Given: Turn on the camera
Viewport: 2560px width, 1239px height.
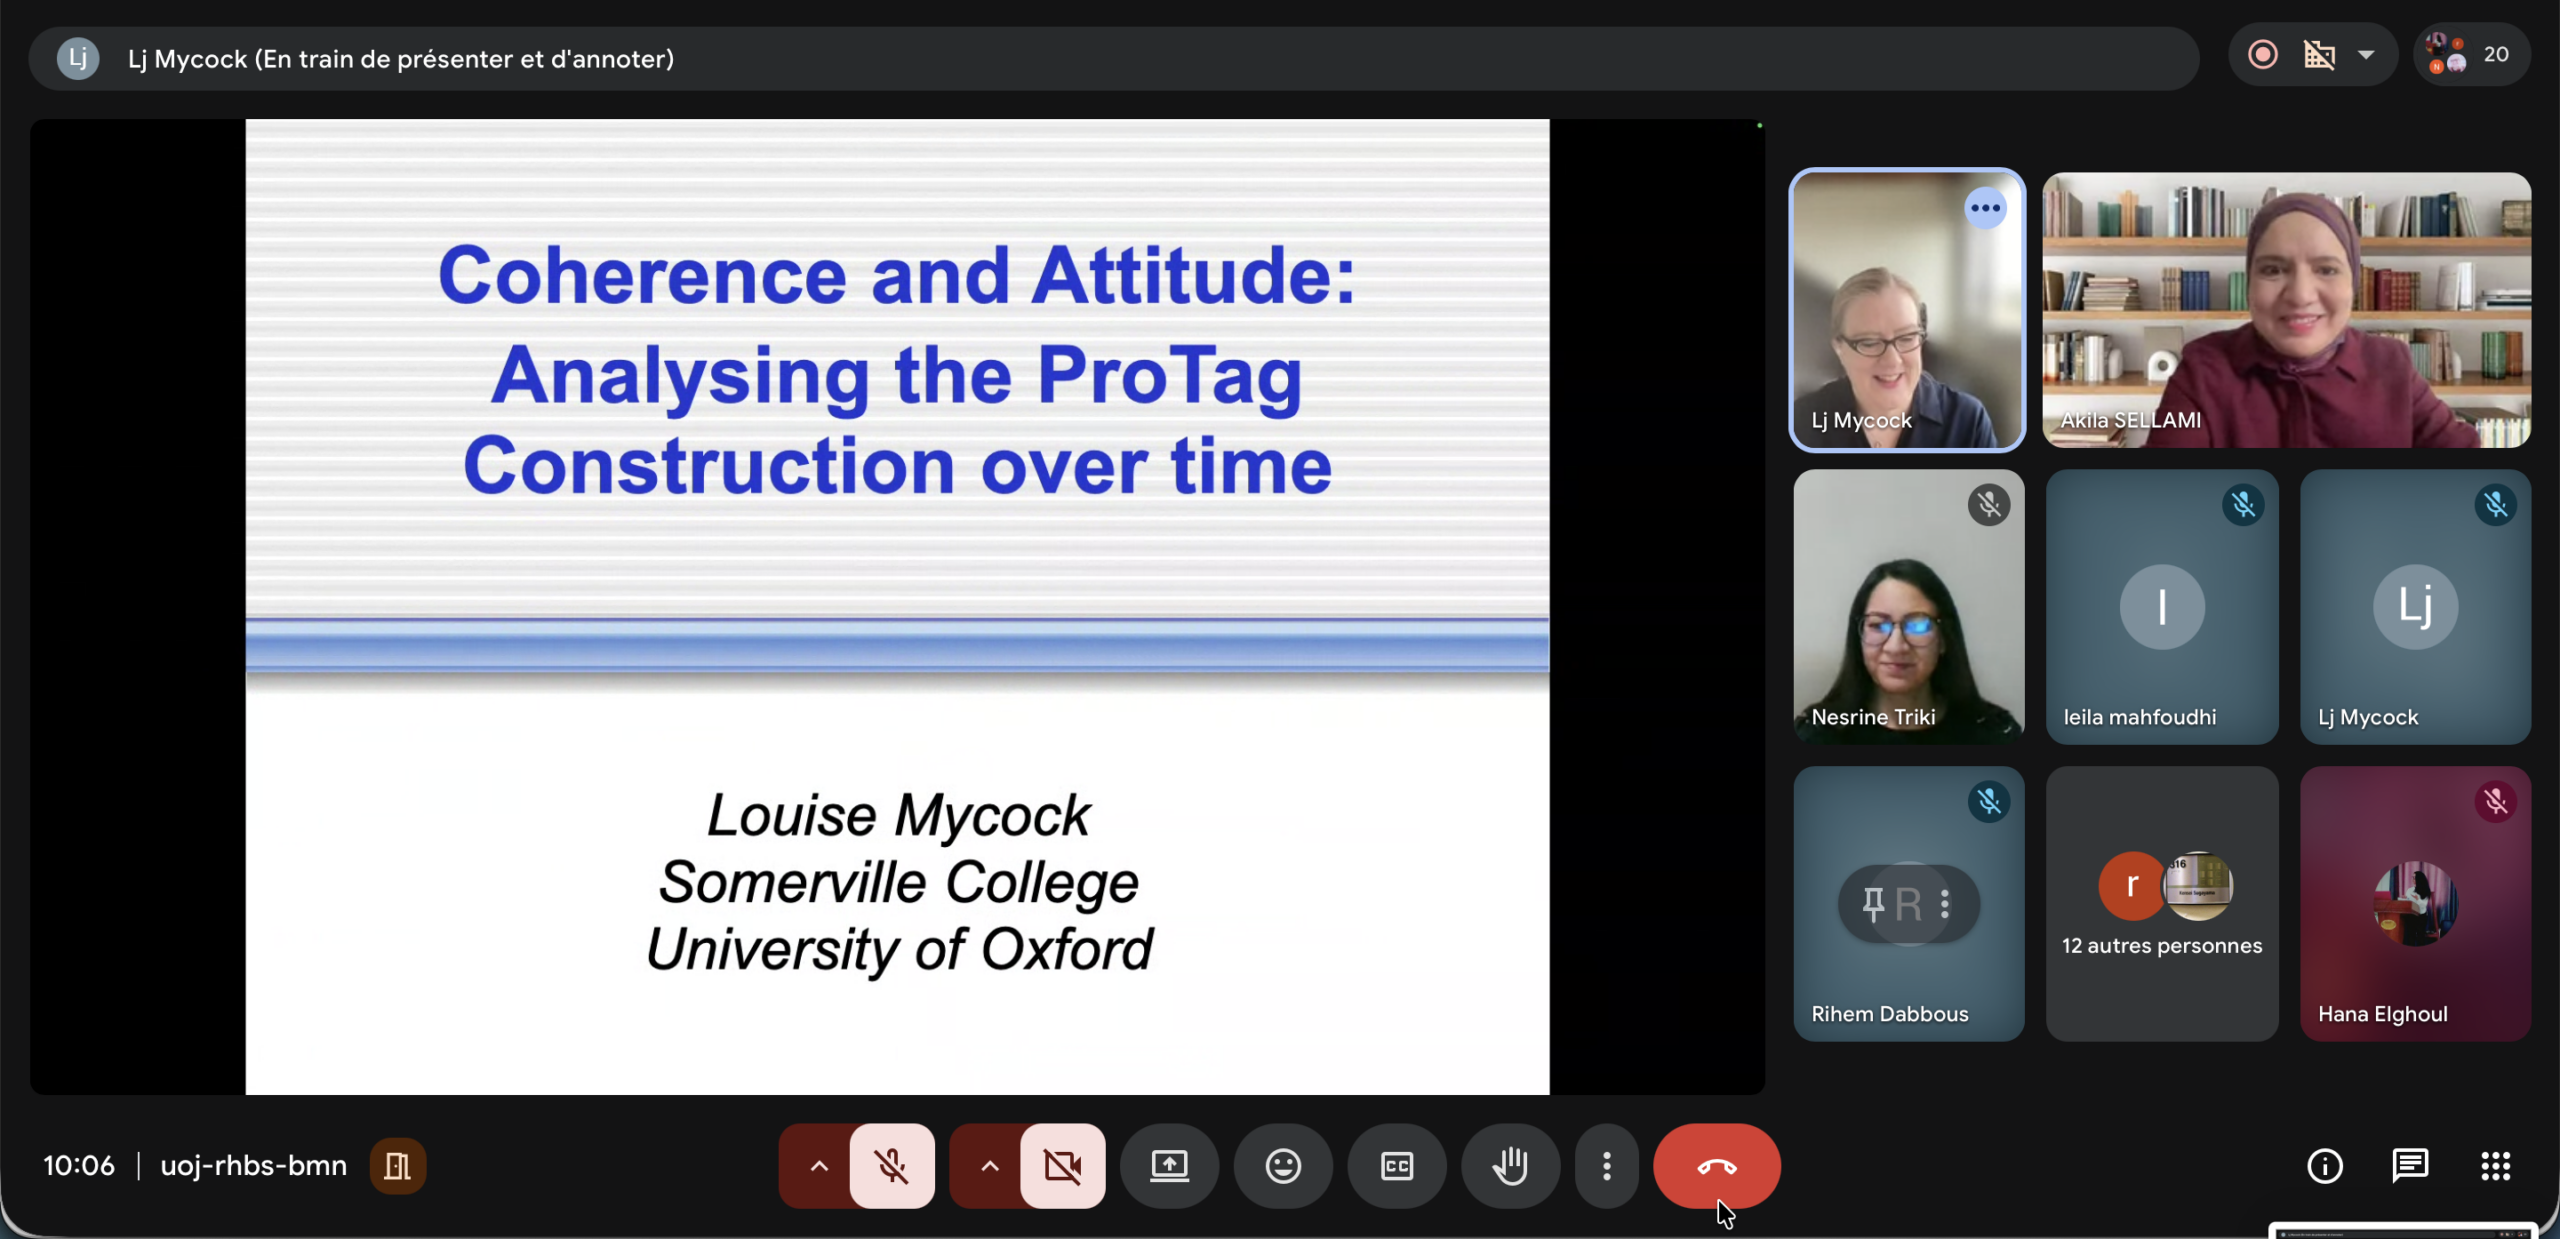Looking at the screenshot, I should coord(1062,1165).
